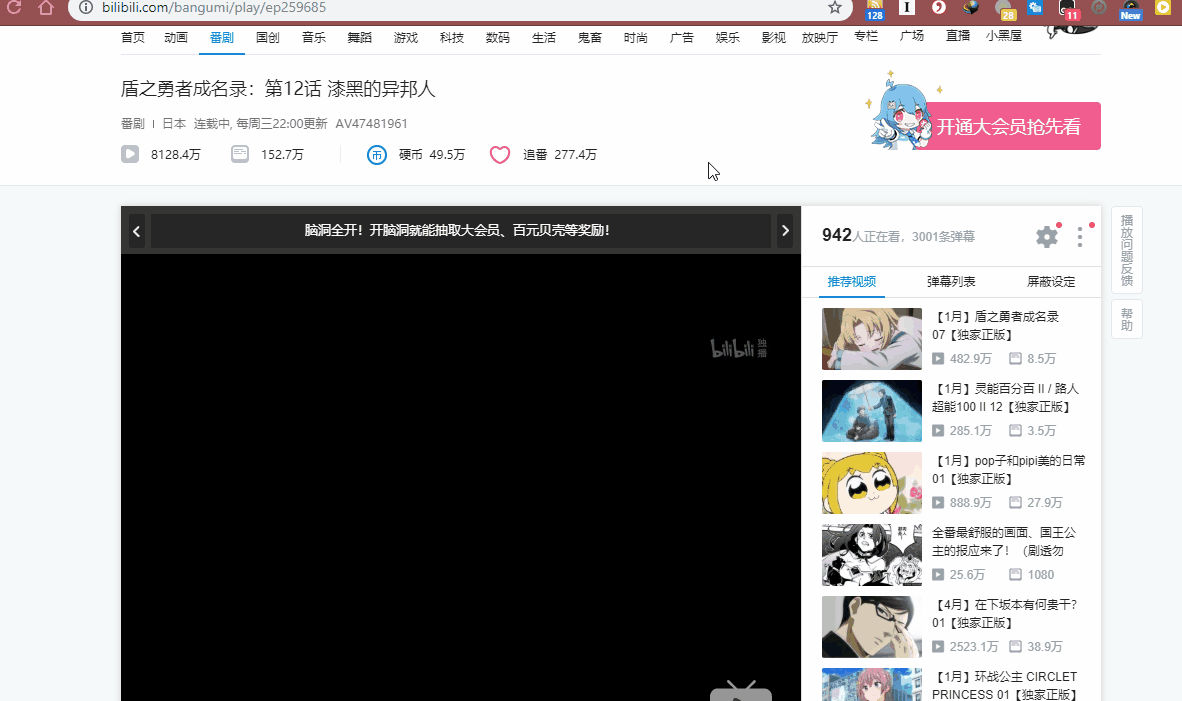Open the 帮助 side button
Screen dimensions: 1182x701
pyautogui.click(x=1127, y=319)
